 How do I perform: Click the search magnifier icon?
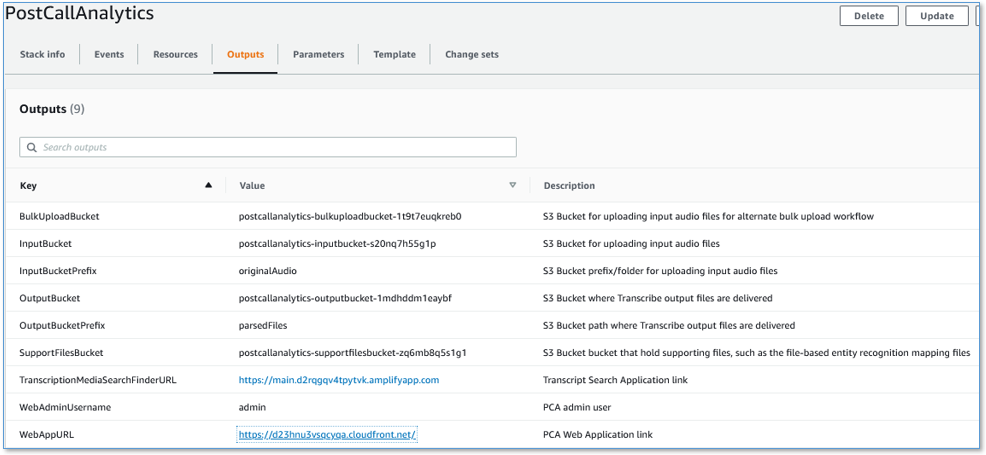pyautogui.click(x=31, y=148)
